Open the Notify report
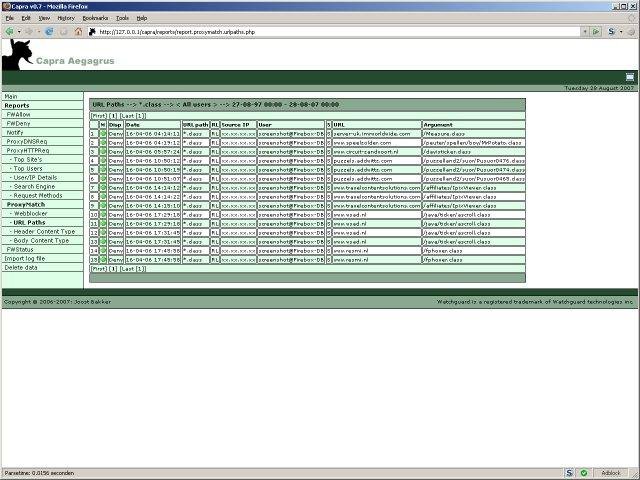This screenshot has width=640, height=480. (15, 132)
